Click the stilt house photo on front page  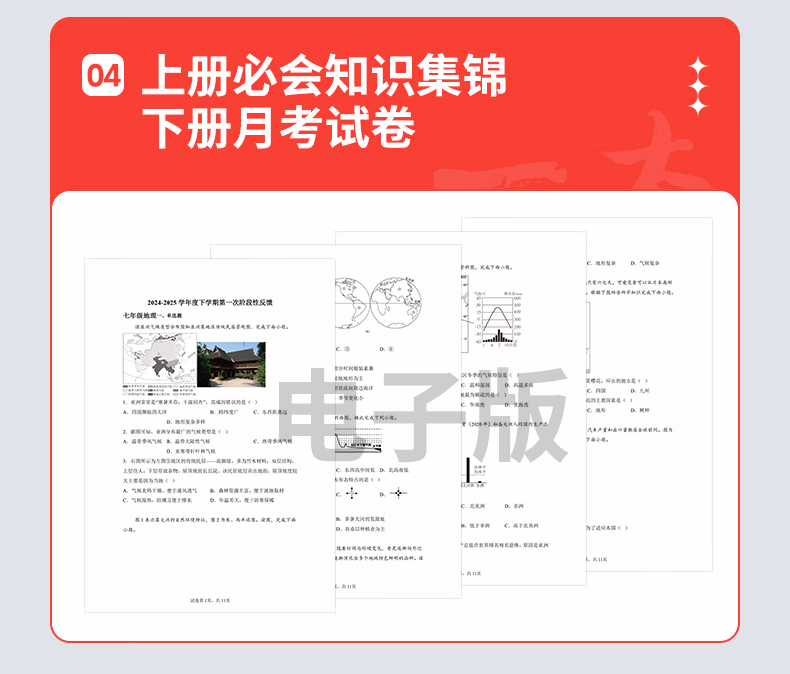[231, 365]
